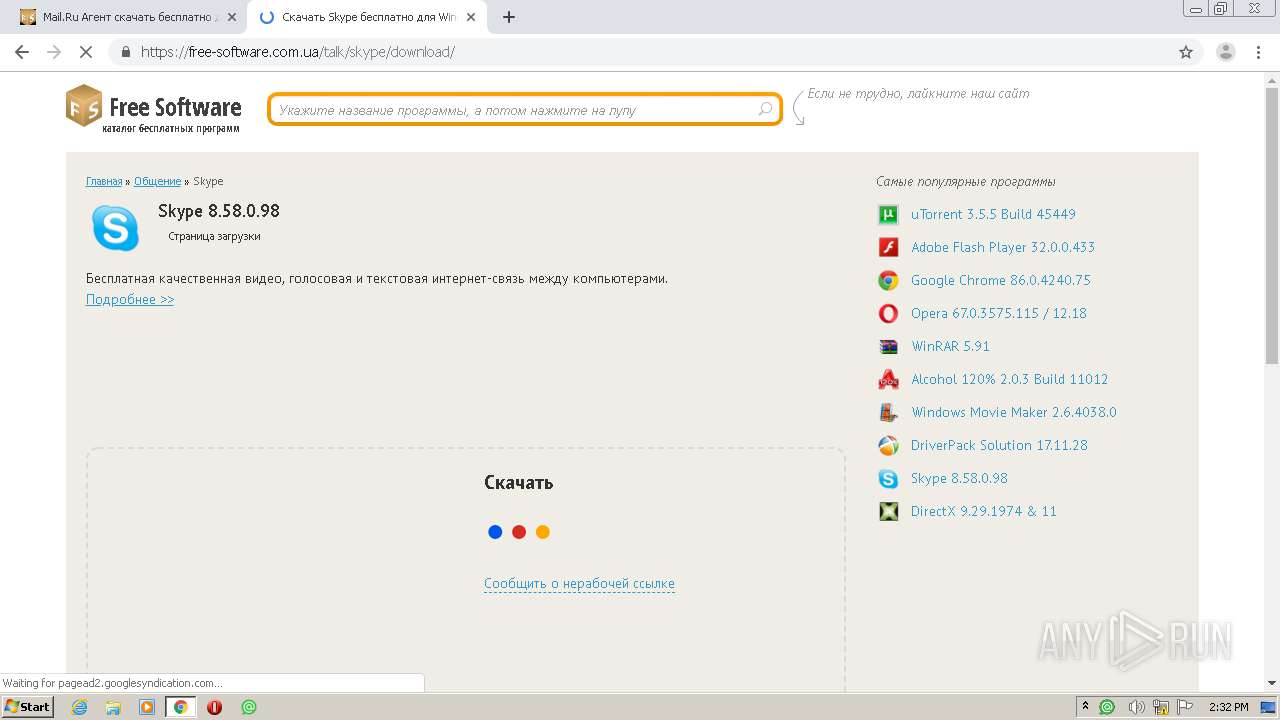
Task: Click the Windows Start button
Action: 27,707
